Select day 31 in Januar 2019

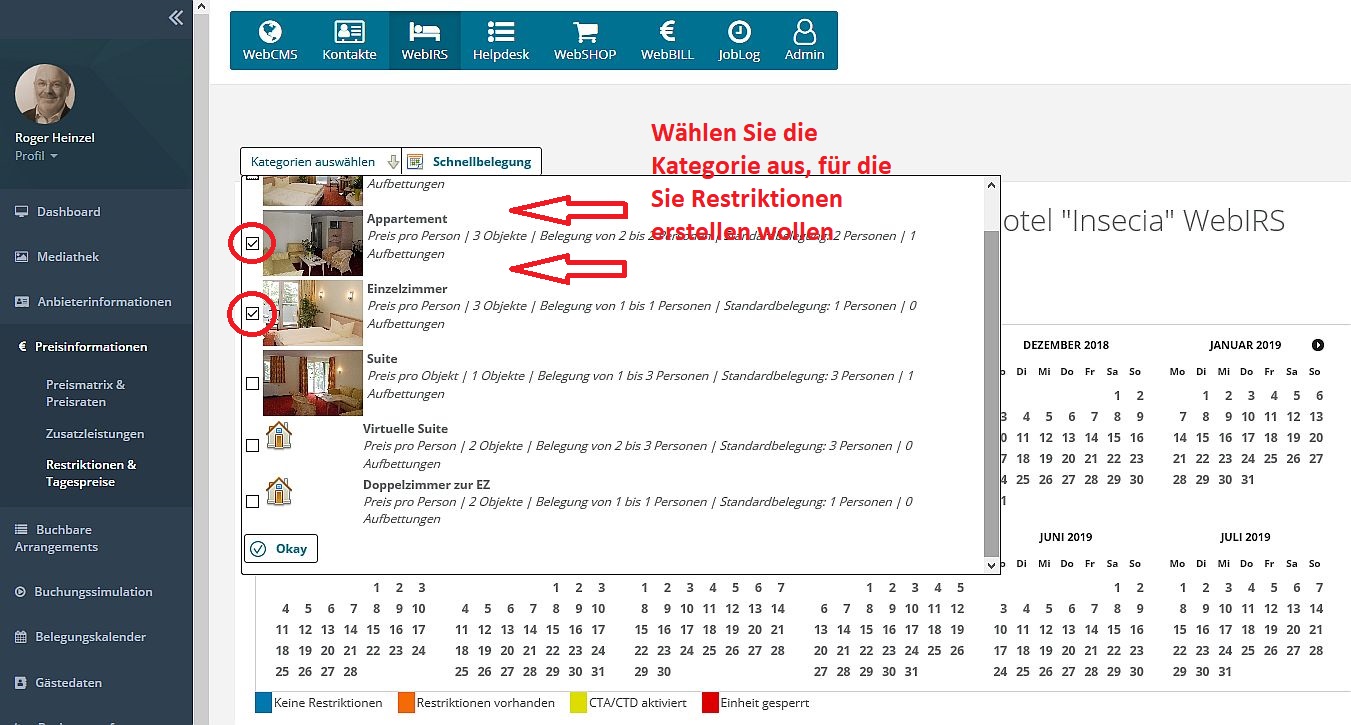1246,479
